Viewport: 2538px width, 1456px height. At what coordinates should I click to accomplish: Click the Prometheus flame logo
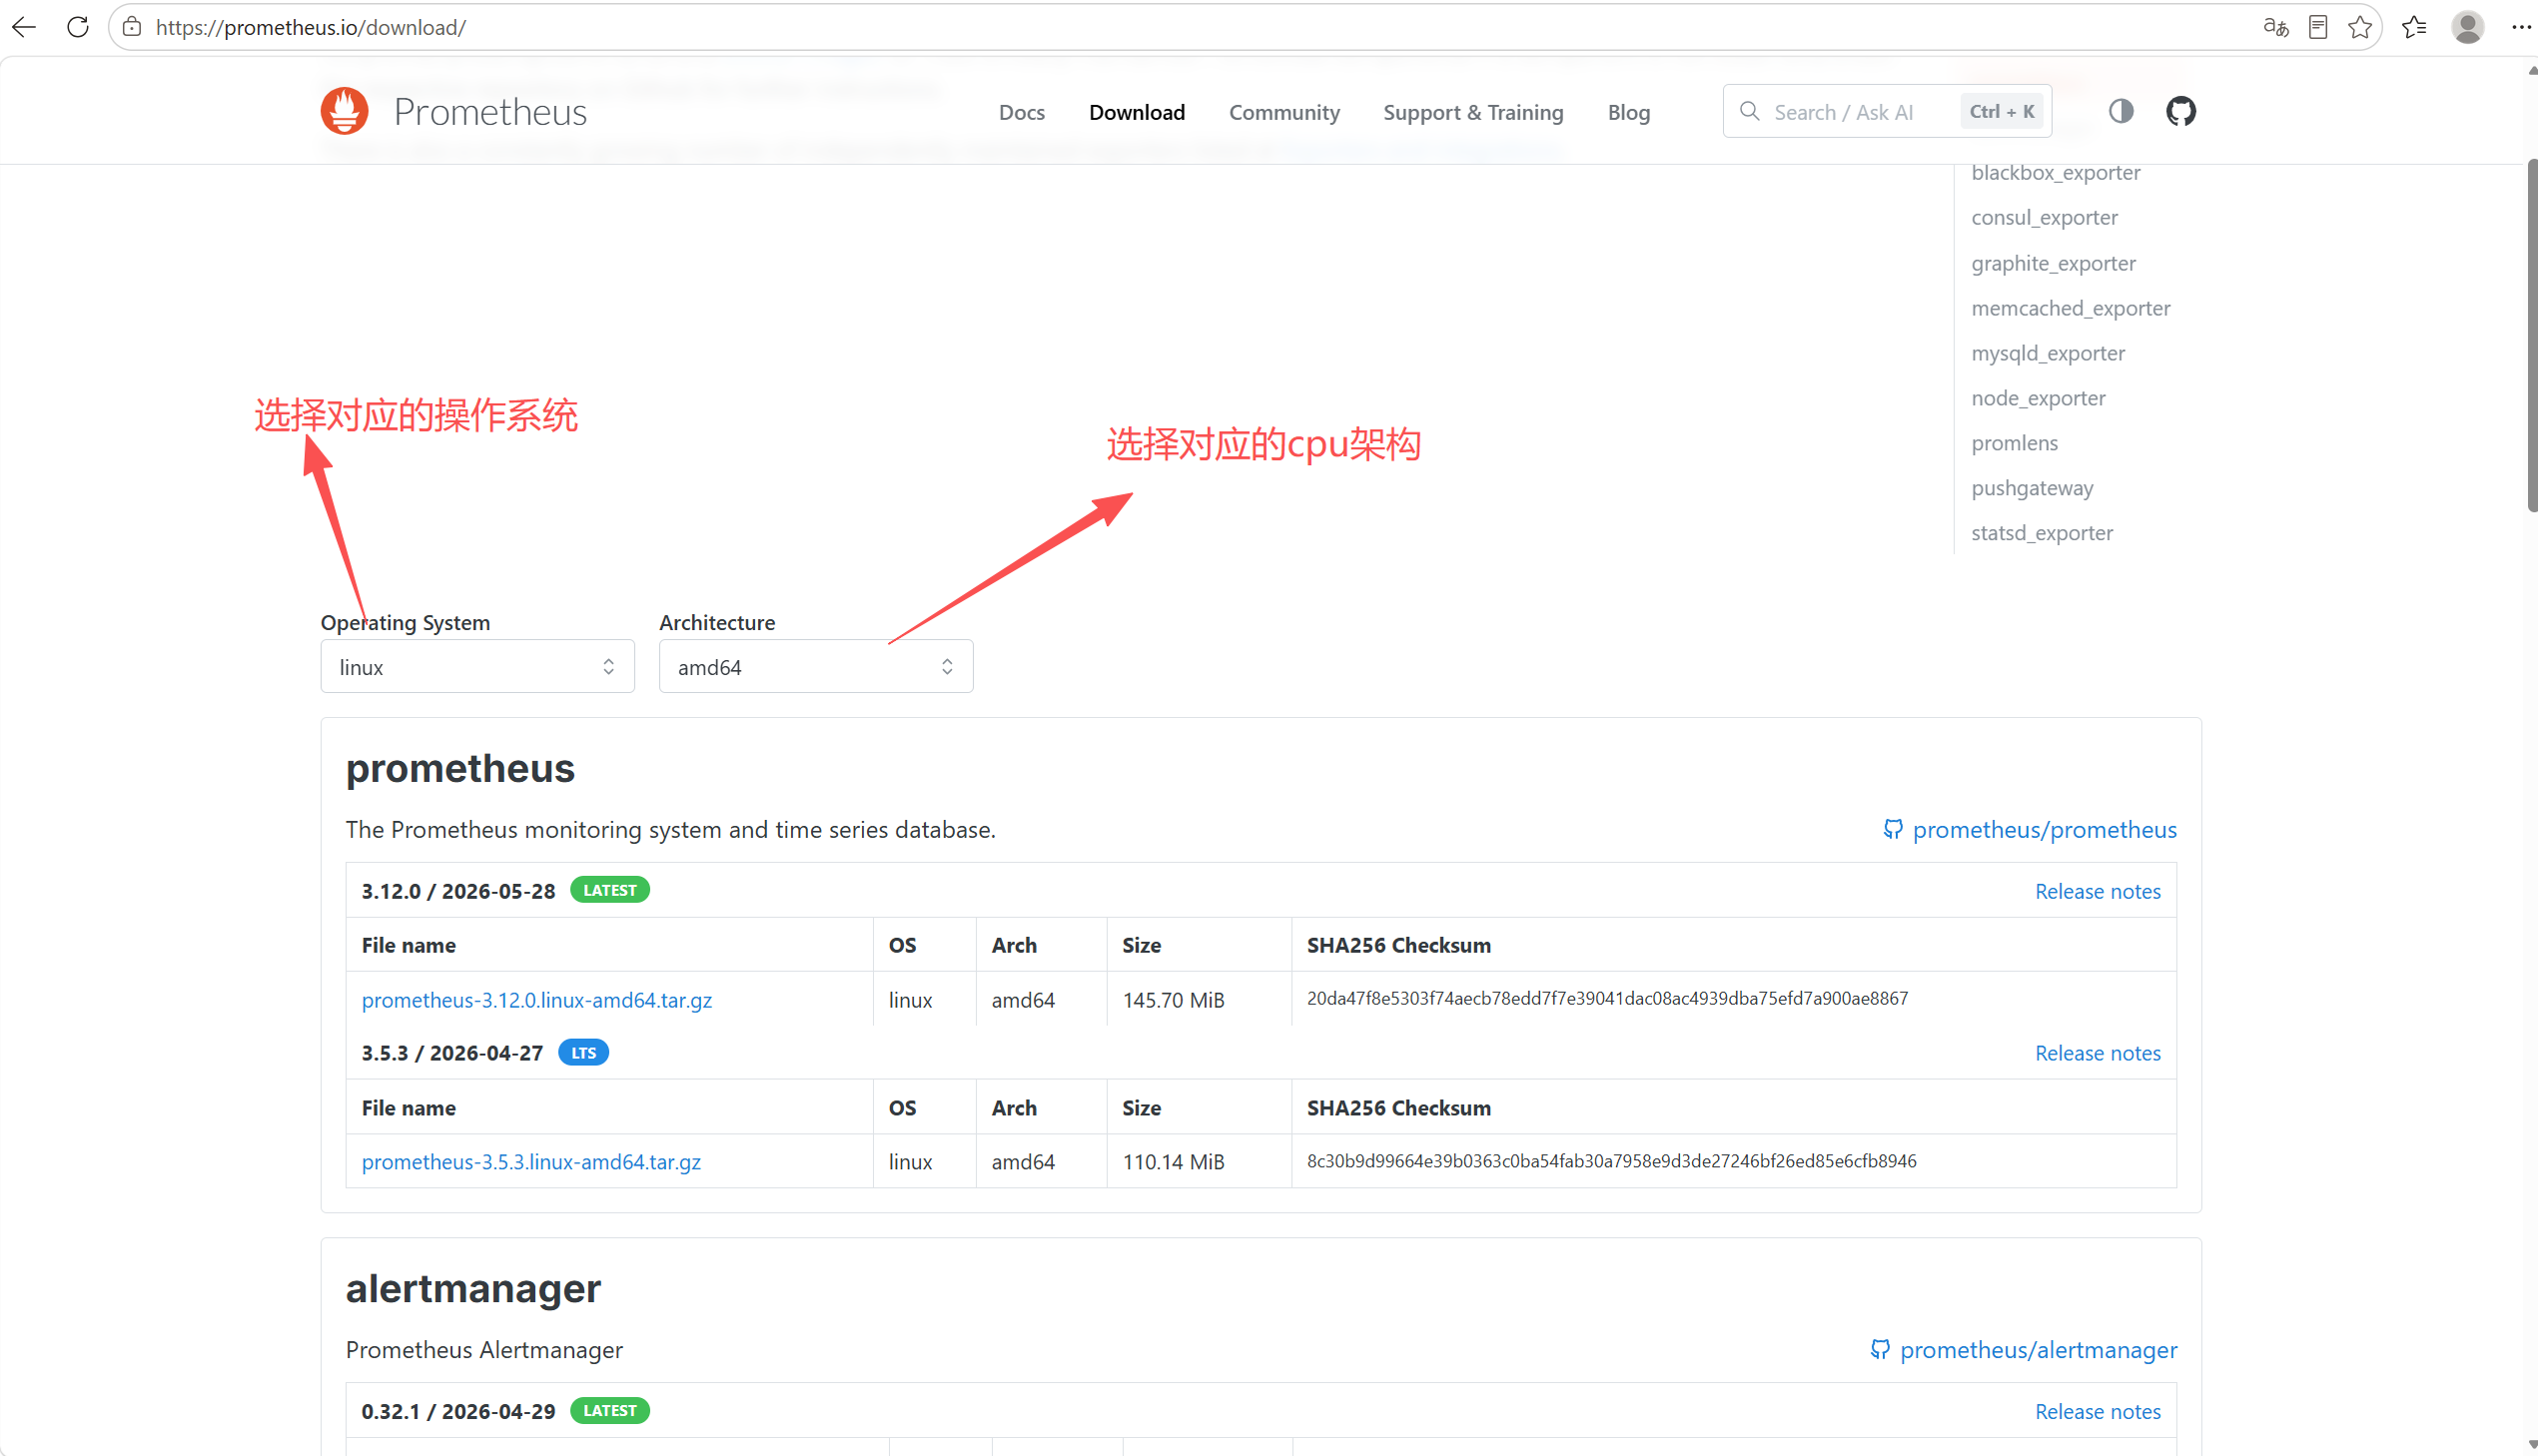pyautogui.click(x=345, y=111)
